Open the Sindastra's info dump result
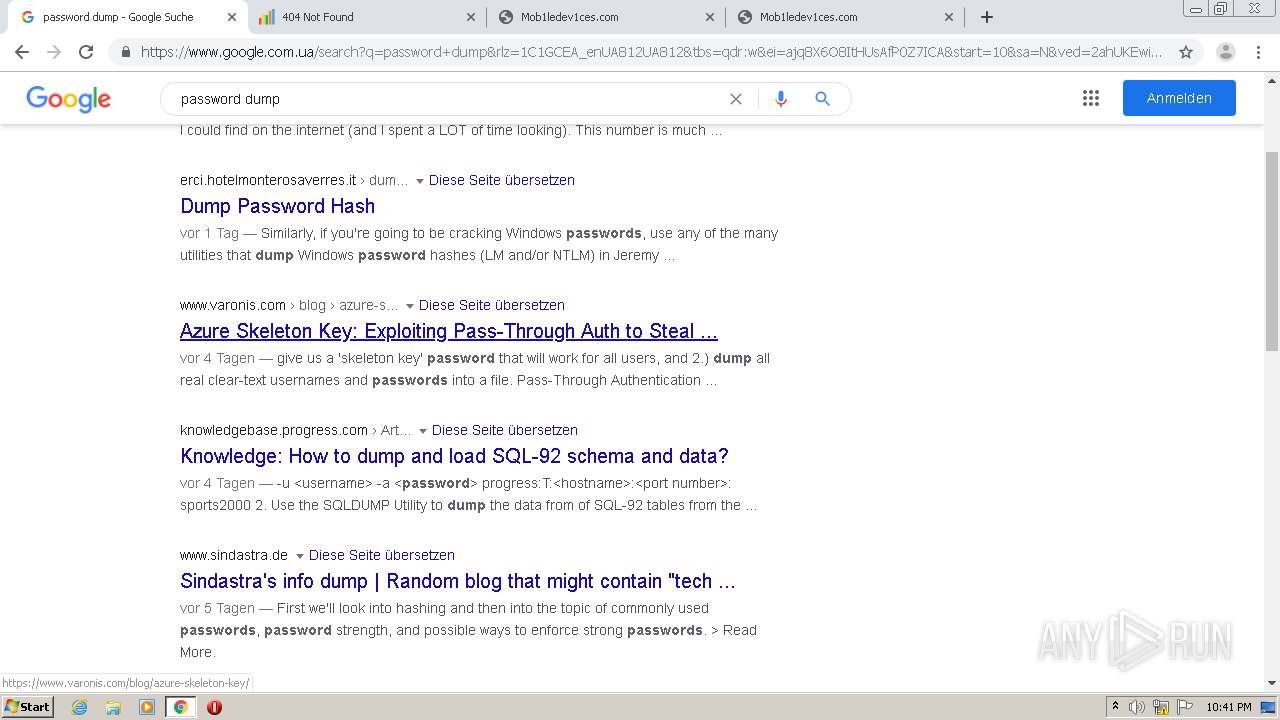Viewport: 1280px width, 720px height. click(458, 581)
